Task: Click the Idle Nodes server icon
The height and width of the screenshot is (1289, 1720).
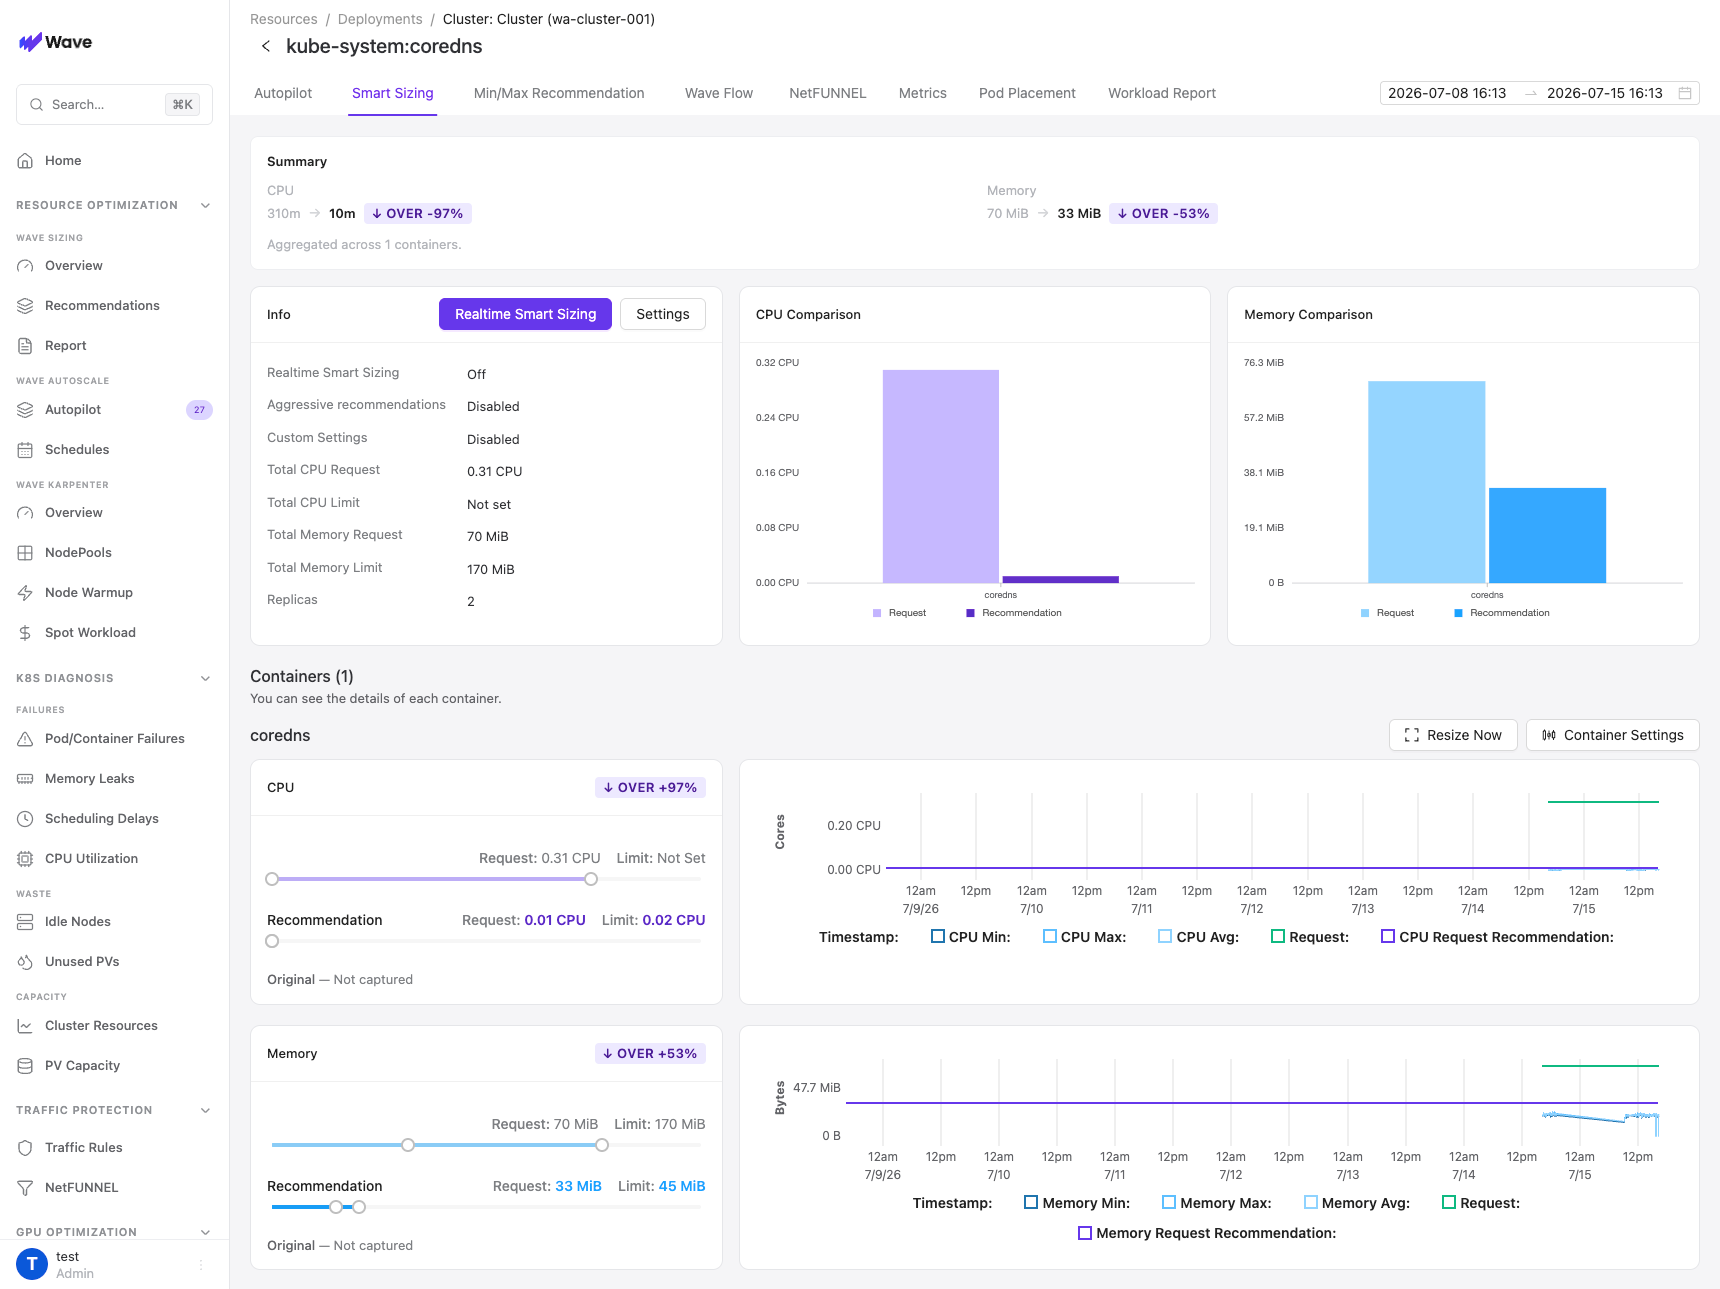Action: pyautogui.click(x=25, y=922)
